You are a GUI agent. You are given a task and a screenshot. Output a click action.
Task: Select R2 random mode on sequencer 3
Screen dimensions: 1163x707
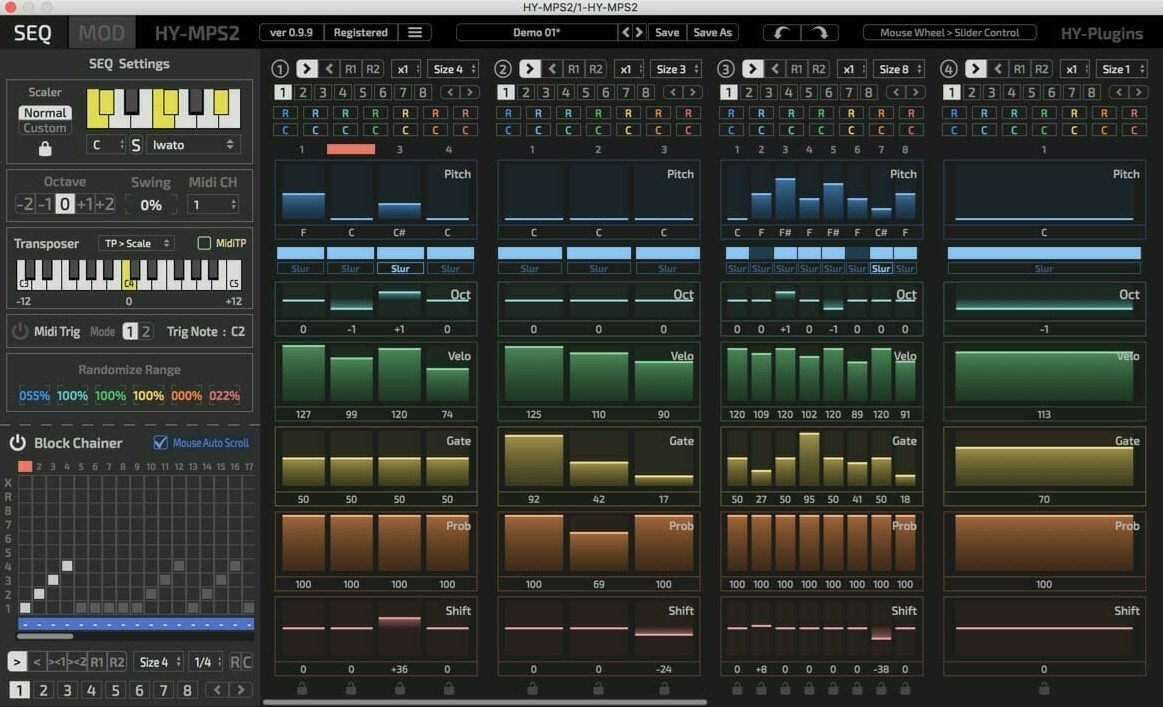point(819,69)
